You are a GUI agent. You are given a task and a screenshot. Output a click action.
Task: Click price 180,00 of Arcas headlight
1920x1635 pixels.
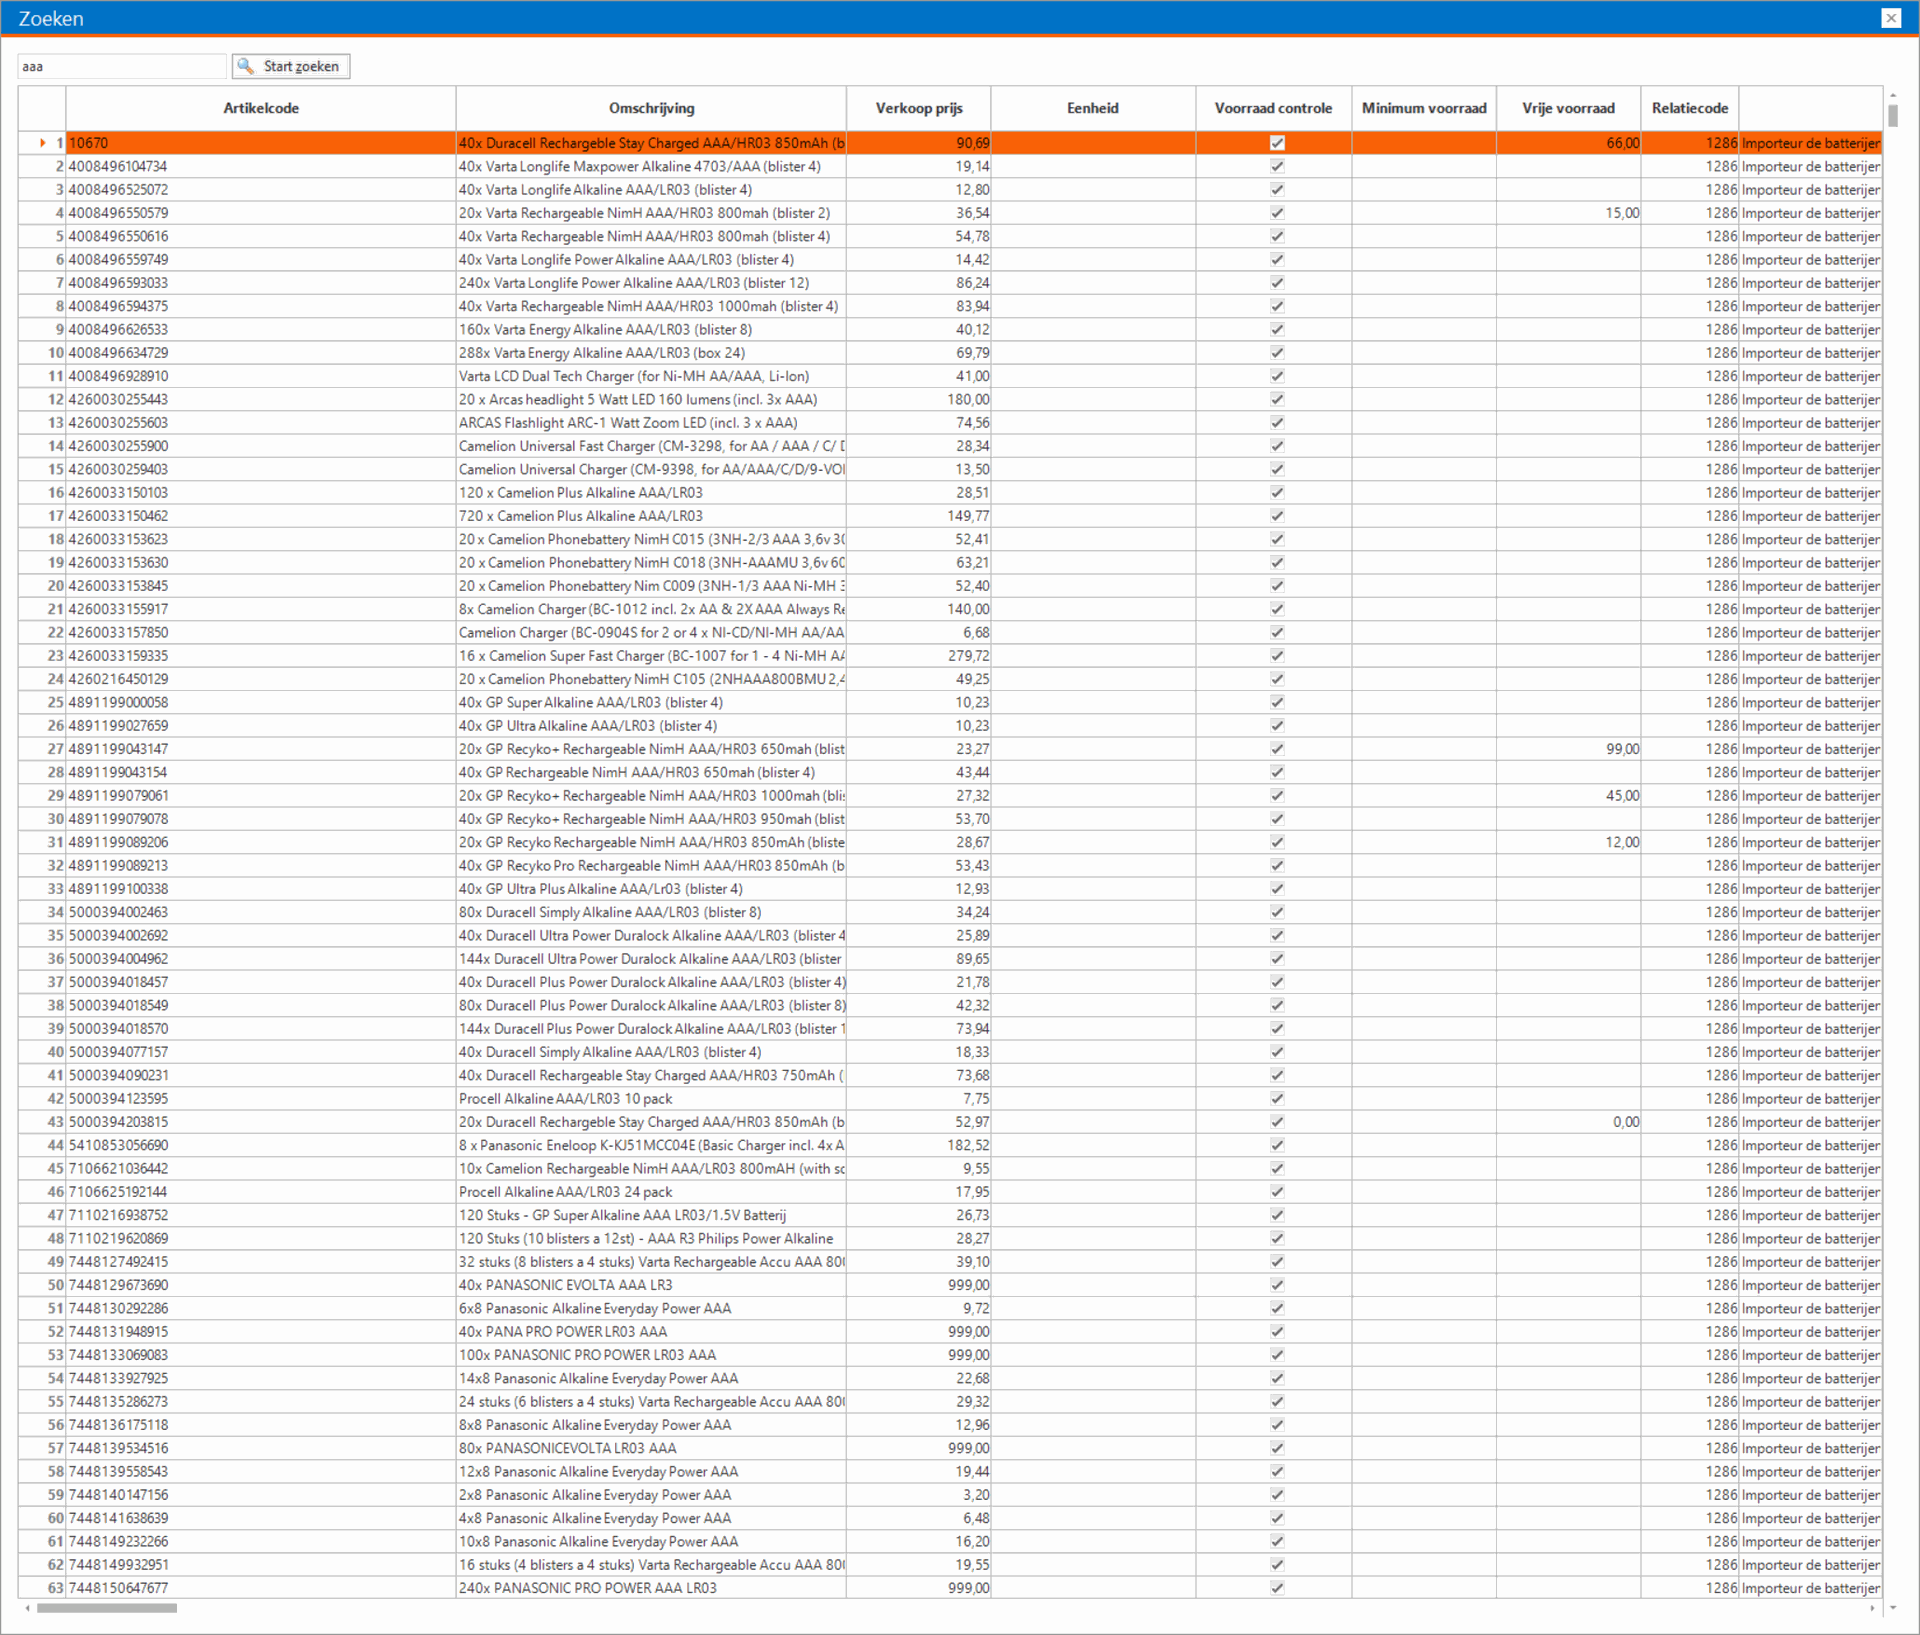(x=968, y=399)
